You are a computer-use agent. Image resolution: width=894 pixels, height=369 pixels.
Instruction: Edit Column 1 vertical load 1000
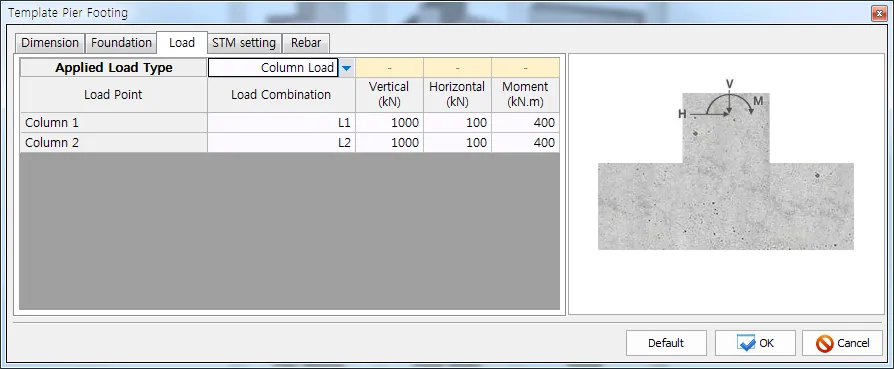pyautogui.click(x=389, y=123)
